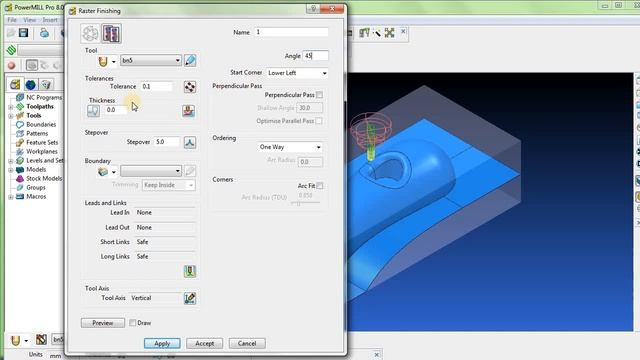Click the help button in dialog title bar
The width and height of the screenshot is (640, 360).
(x=313, y=9)
